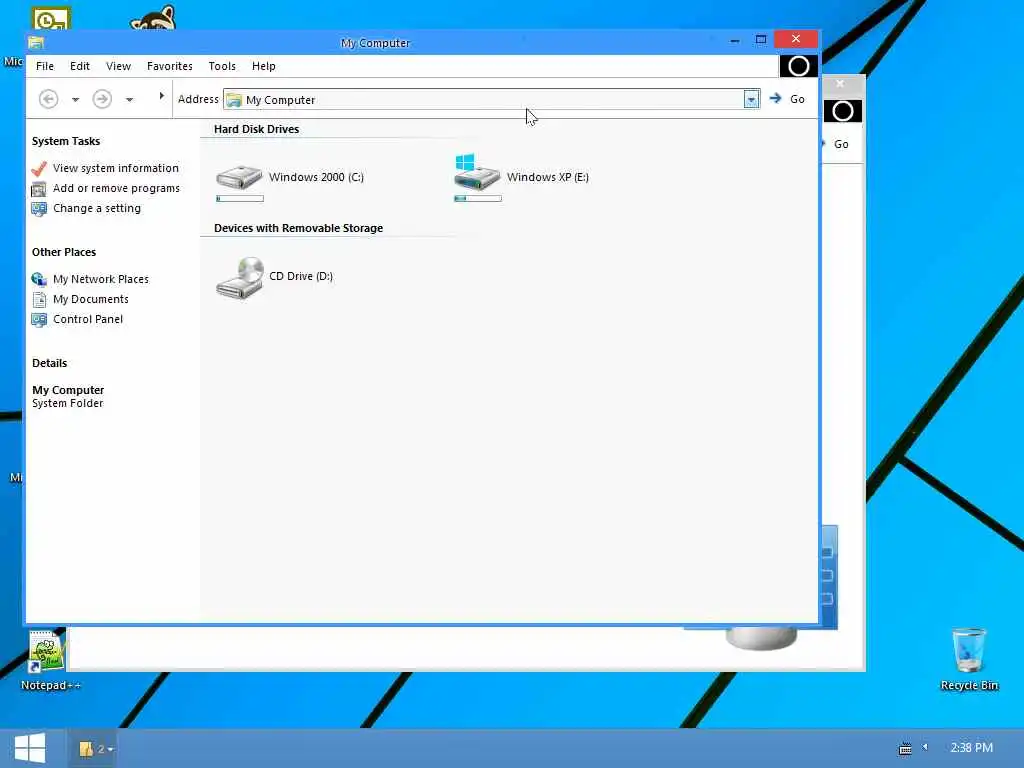Viewport: 1024px width, 768px height.
Task: Minimize the My Computer window
Action: click(x=735, y=40)
